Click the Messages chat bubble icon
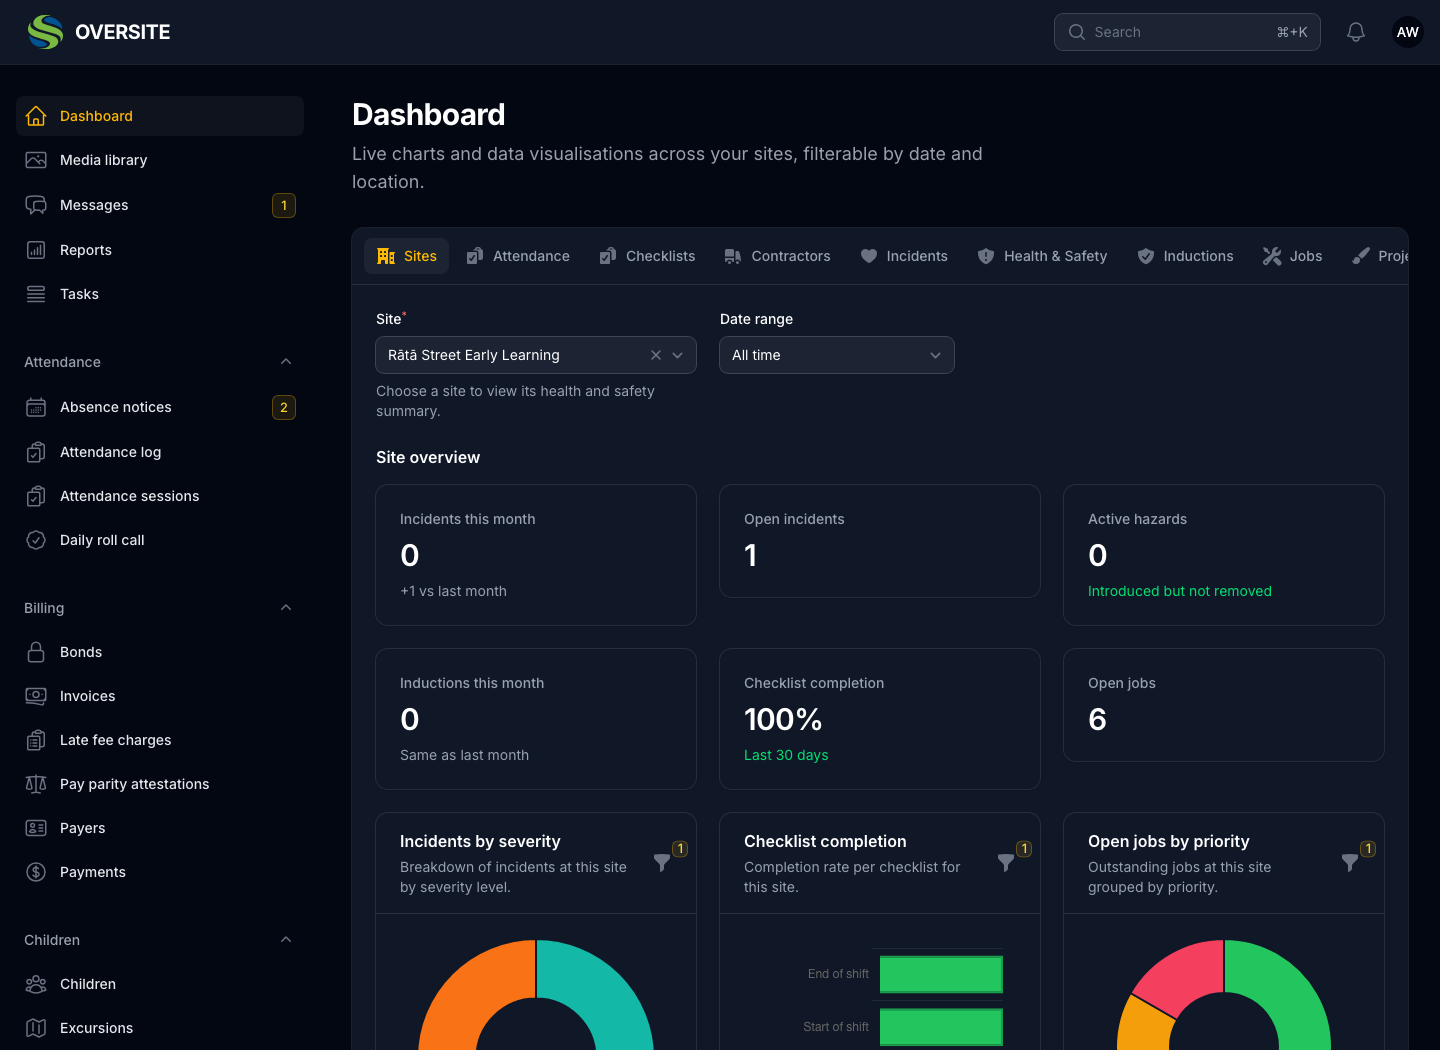Viewport: 1440px width, 1050px height. pyautogui.click(x=36, y=205)
